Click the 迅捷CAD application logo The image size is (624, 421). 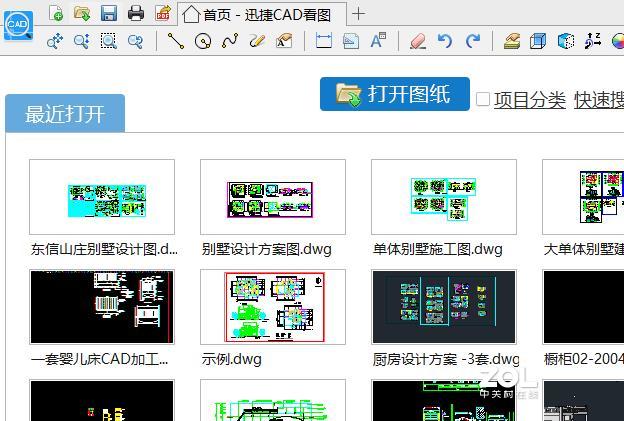pos(18,25)
